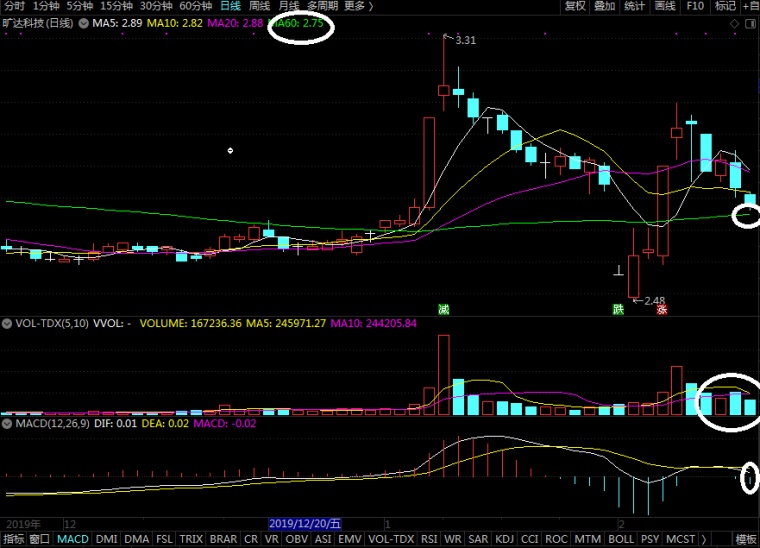This screenshot has width=760, height=548.
Task: Click the 复权 button
Action: click(575, 6)
